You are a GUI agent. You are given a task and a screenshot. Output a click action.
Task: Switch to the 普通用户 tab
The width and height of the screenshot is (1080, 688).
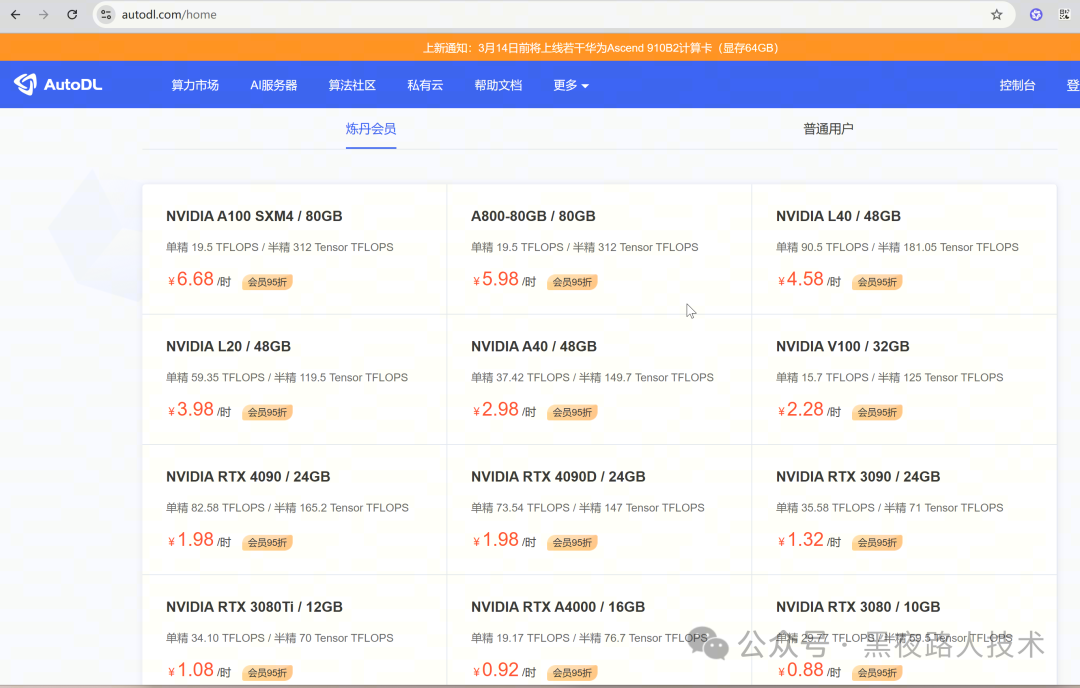click(828, 129)
